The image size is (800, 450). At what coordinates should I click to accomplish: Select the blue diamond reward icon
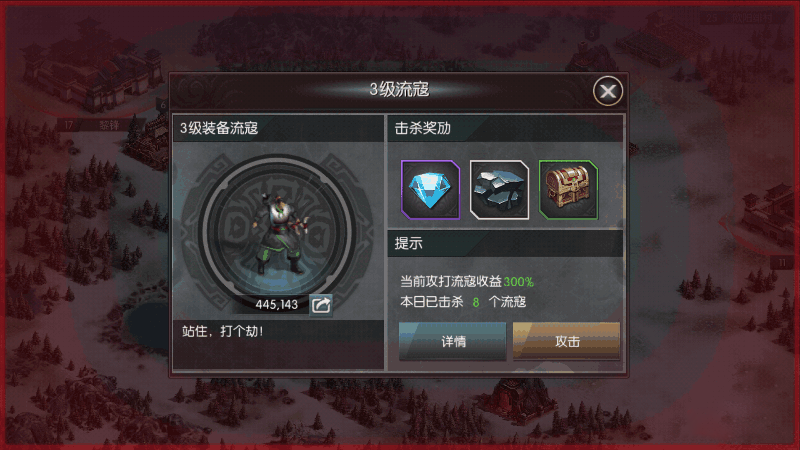tap(431, 190)
